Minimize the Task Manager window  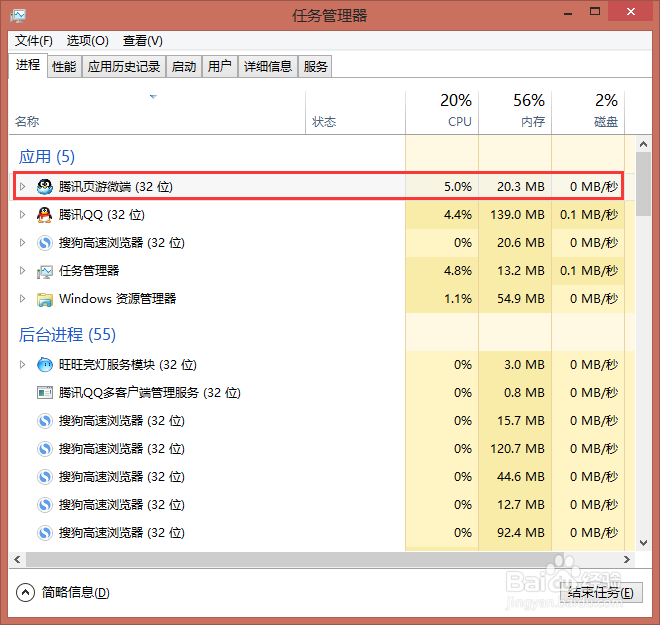568,12
